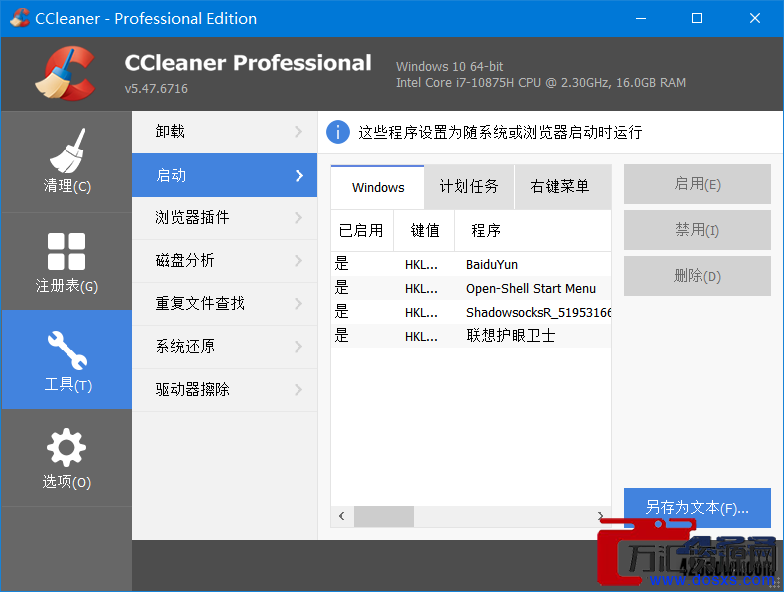
Task: Open 重复文件查找 duplicate finder
Action: [224, 304]
